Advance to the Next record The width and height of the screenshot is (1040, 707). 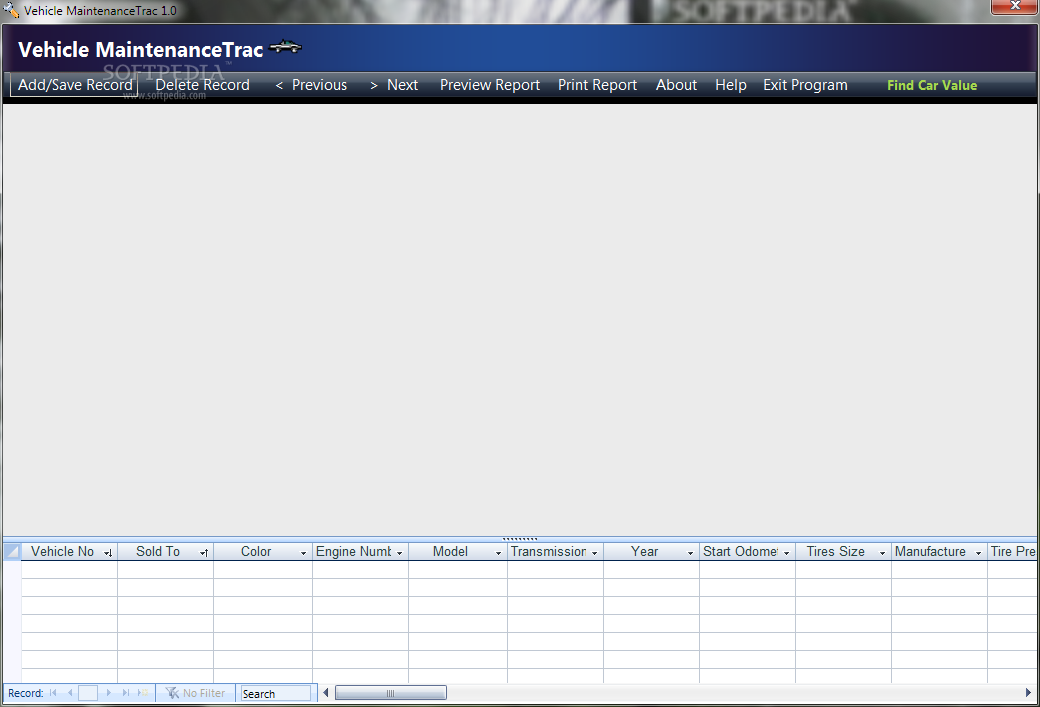[x=394, y=85]
